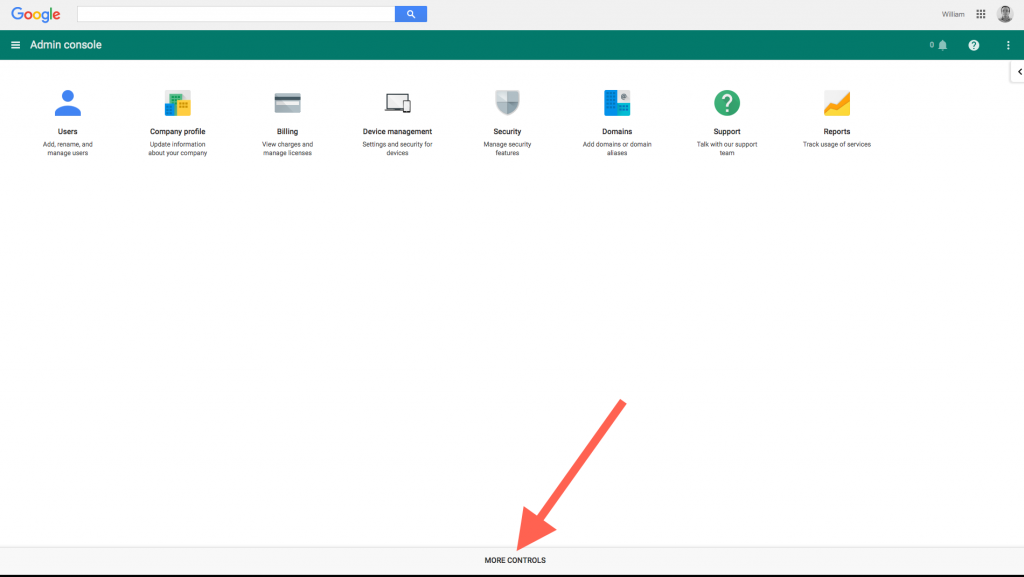Screen dimensions: 1024x577
Task: Click the notifications bell icon
Action: (x=942, y=45)
